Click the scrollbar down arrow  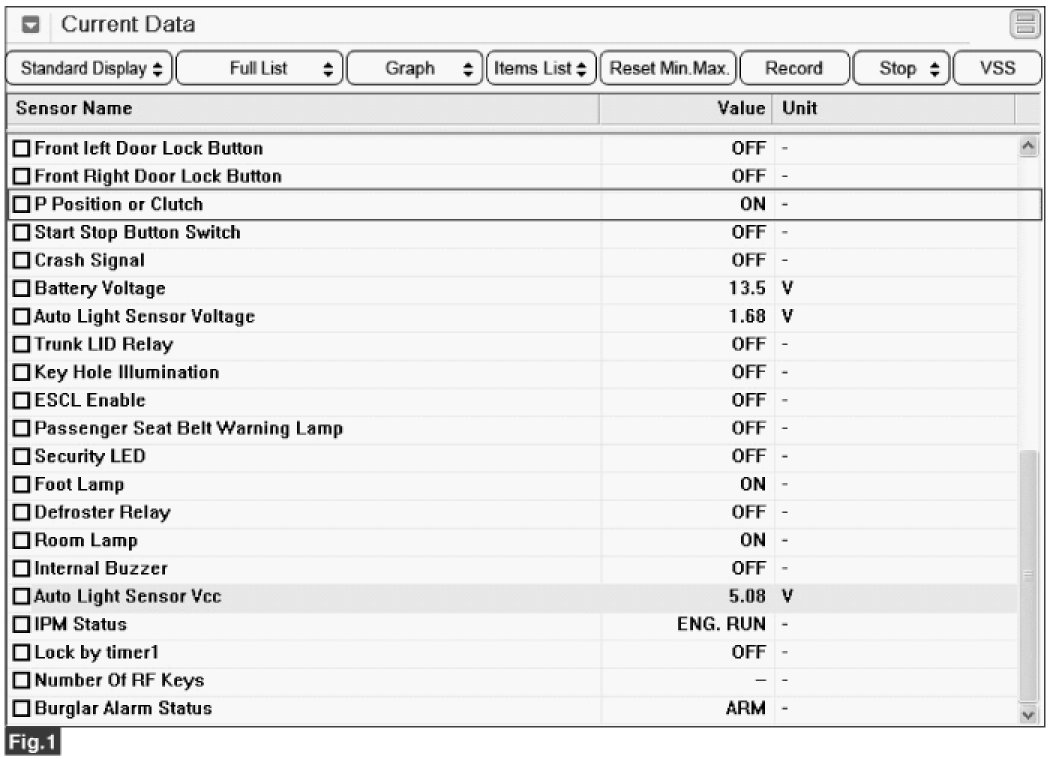click(x=1027, y=714)
